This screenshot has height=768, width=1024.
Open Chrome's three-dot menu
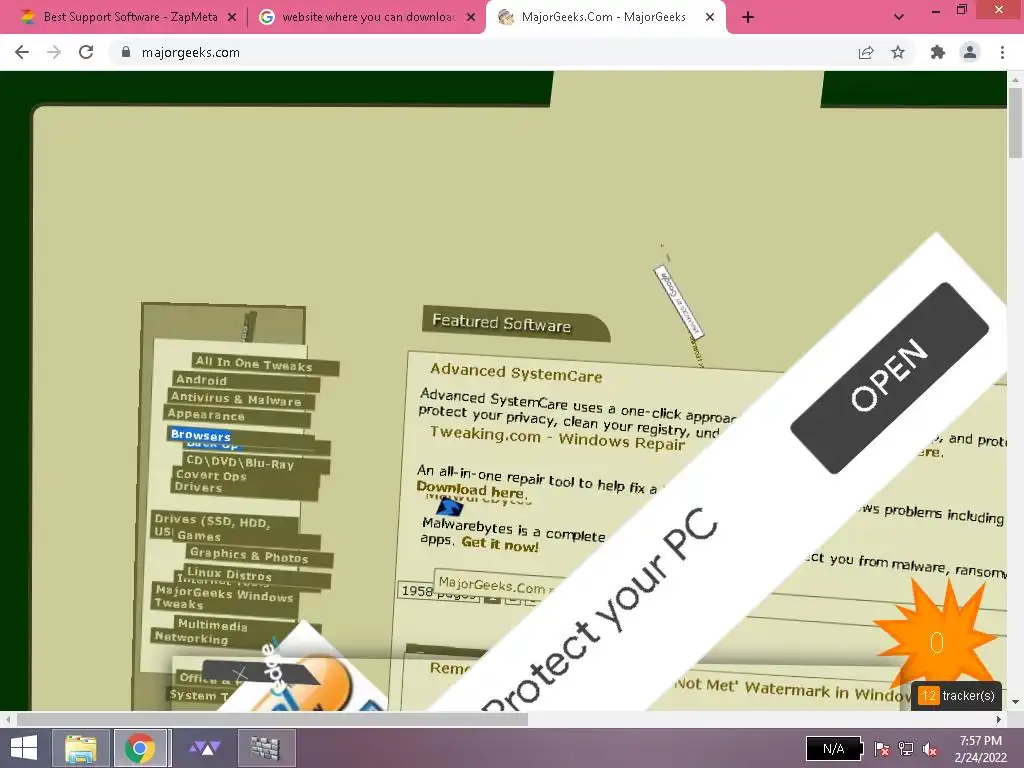coord(1002,52)
